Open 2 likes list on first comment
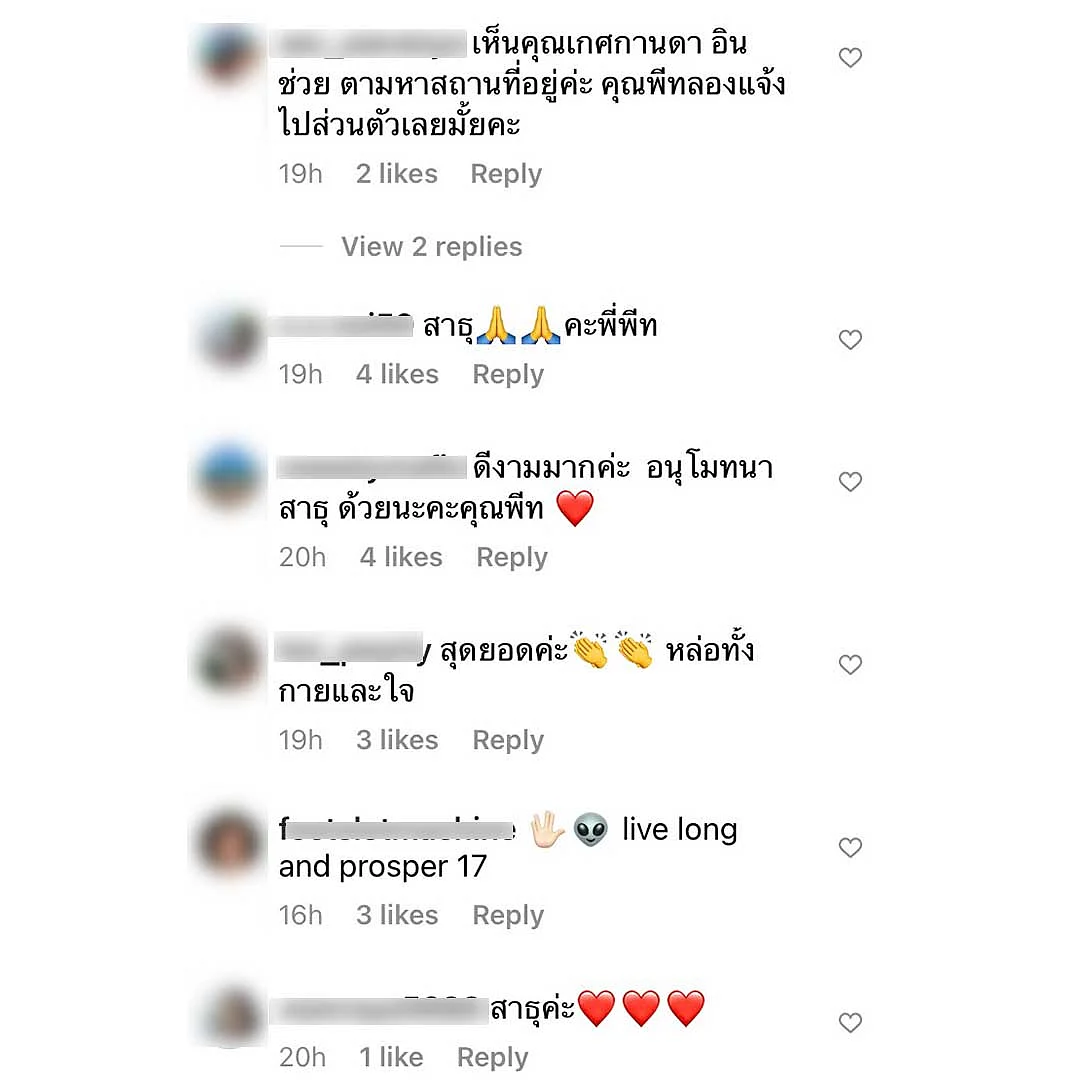Screen dimensions: 1080x1080 tap(397, 174)
